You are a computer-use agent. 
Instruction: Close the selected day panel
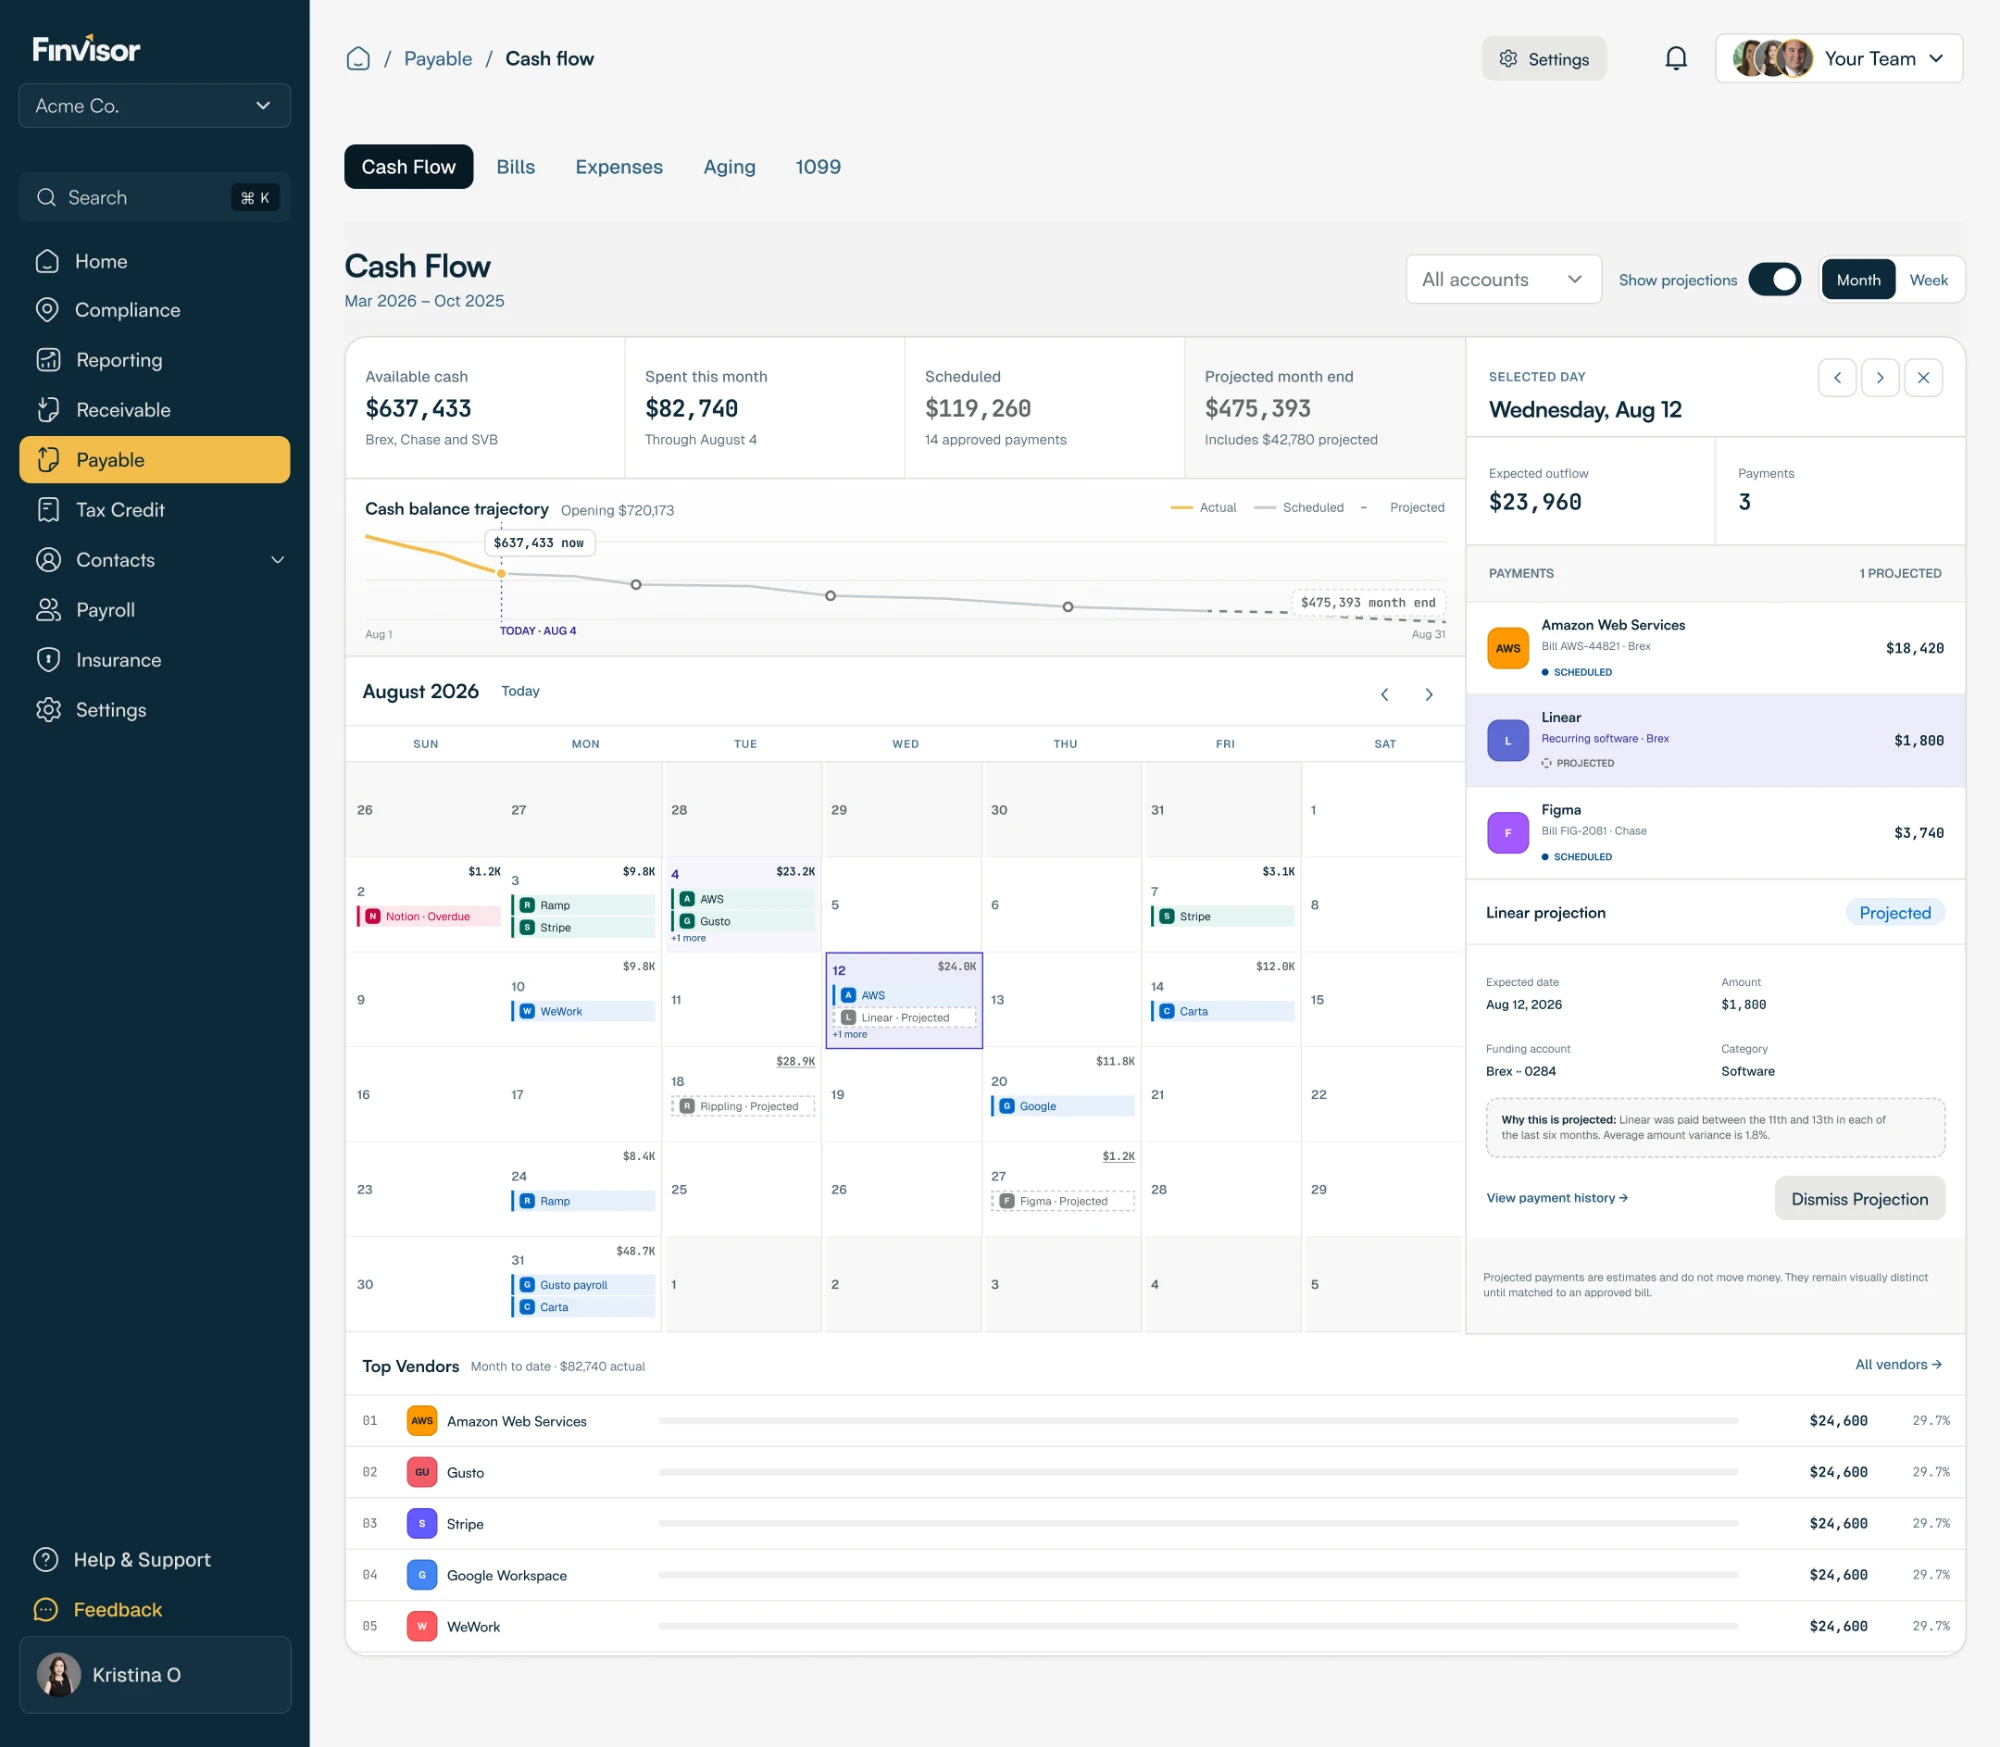[1923, 378]
